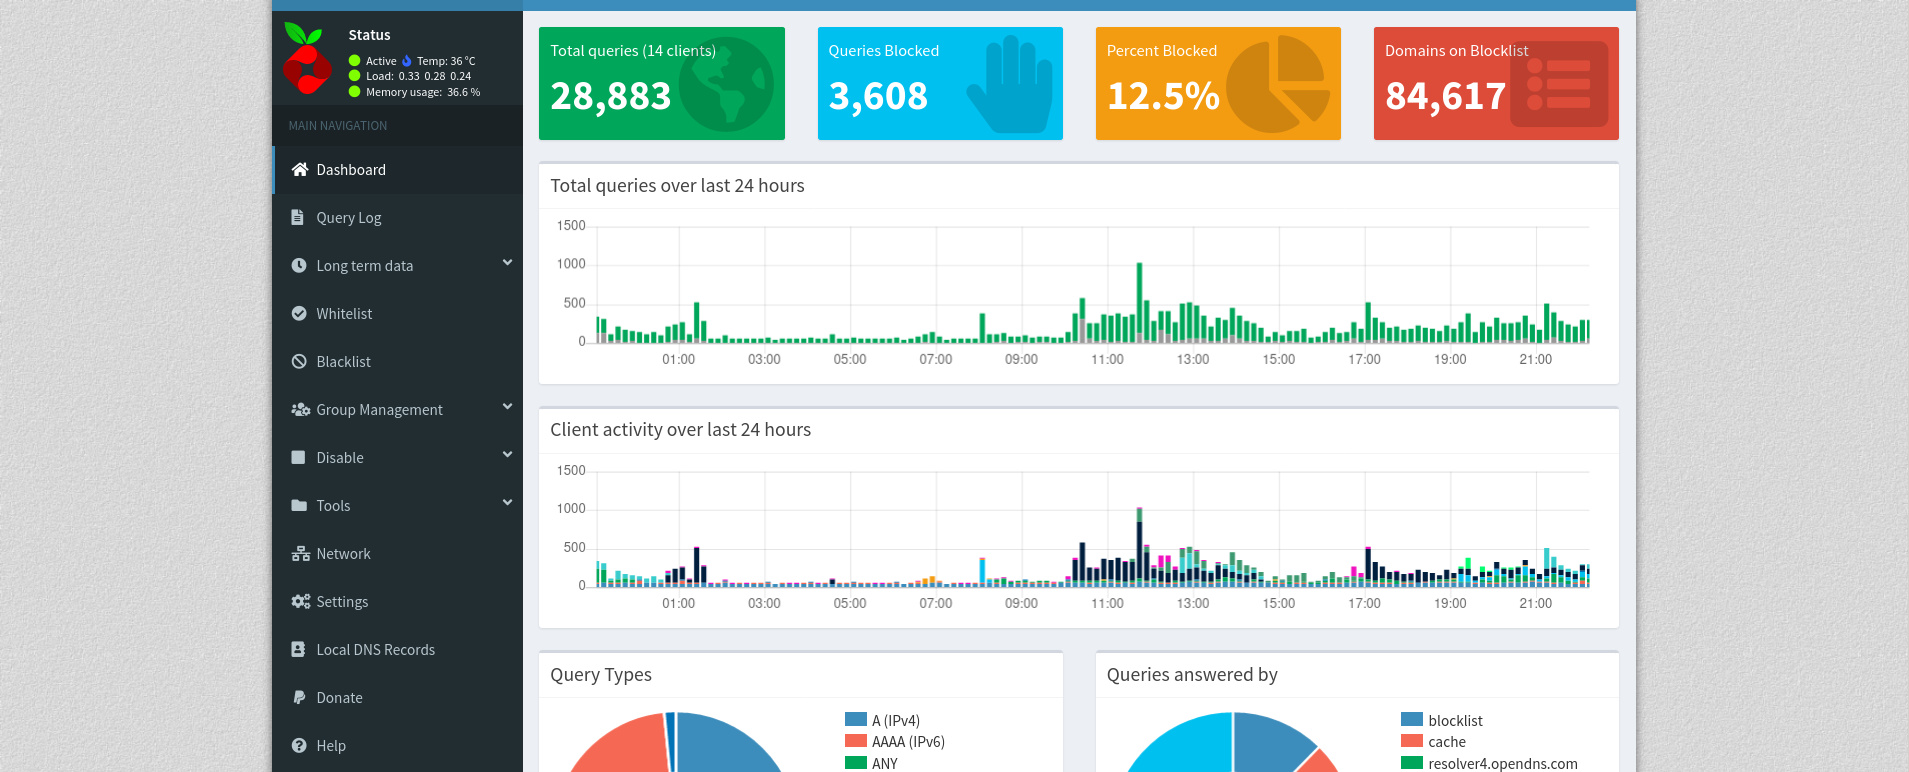Toggle the A (IPv4) legend color swatch
This screenshot has height=772, width=1909.
[x=856, y=719]
